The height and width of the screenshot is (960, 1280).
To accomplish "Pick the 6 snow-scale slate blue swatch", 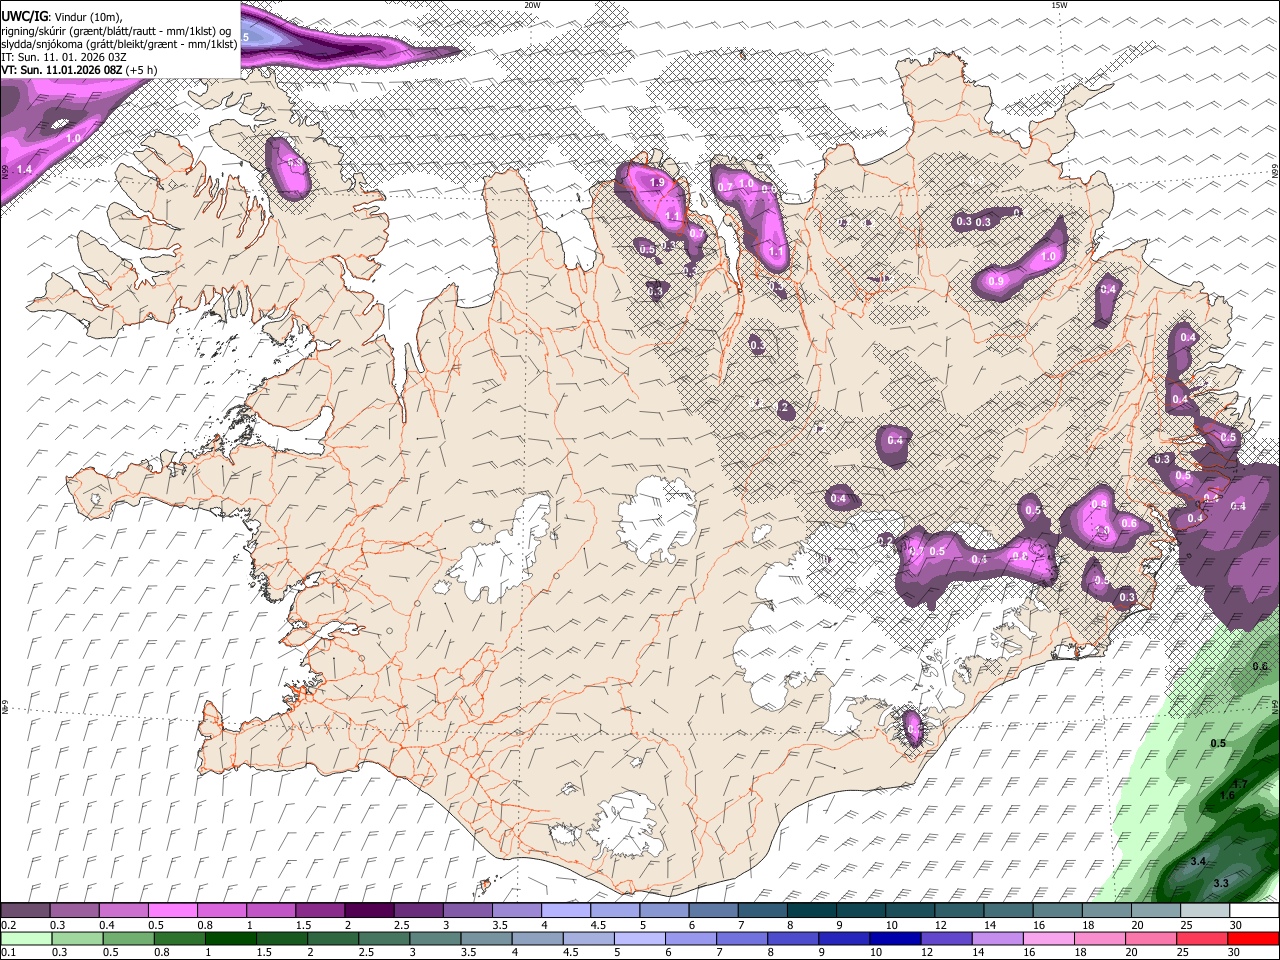I will coord(714,911).
